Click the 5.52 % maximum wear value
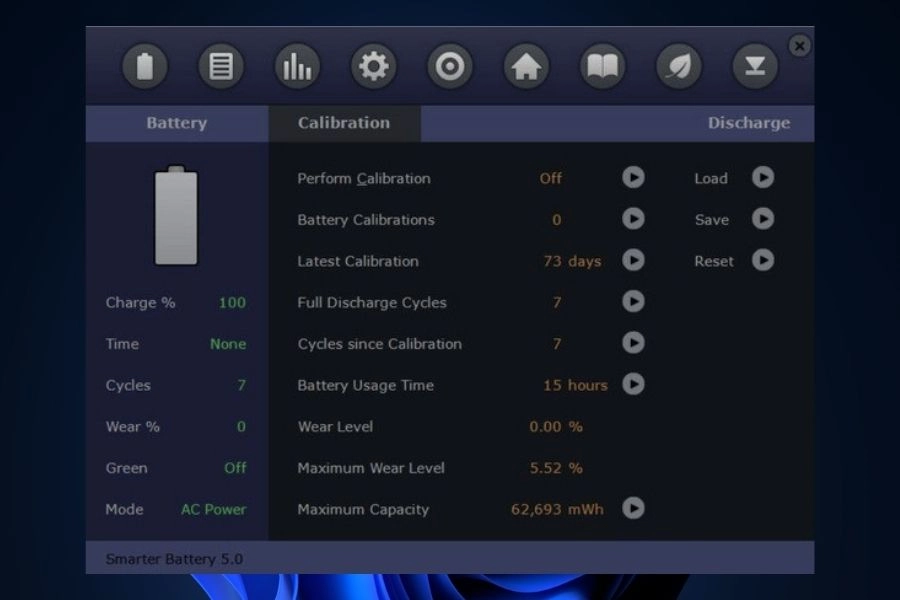 tap(556, 468)
